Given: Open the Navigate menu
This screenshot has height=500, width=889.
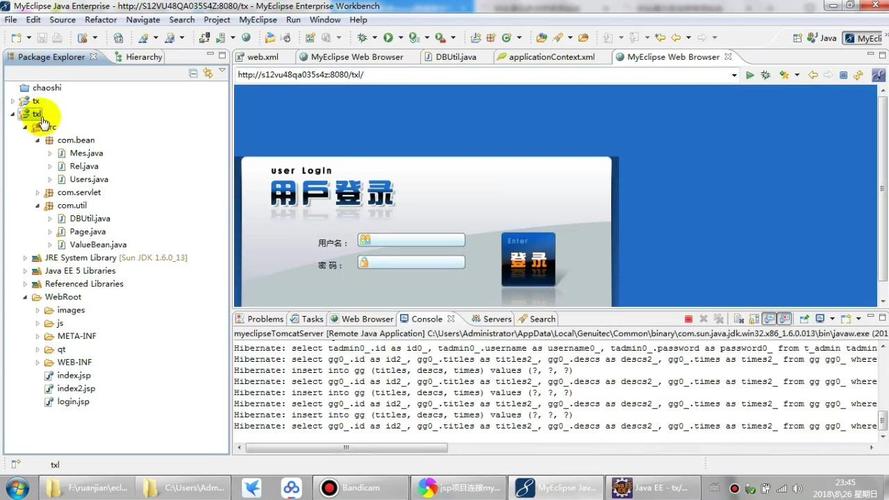Looking at the screenshot, I should 143,19.
